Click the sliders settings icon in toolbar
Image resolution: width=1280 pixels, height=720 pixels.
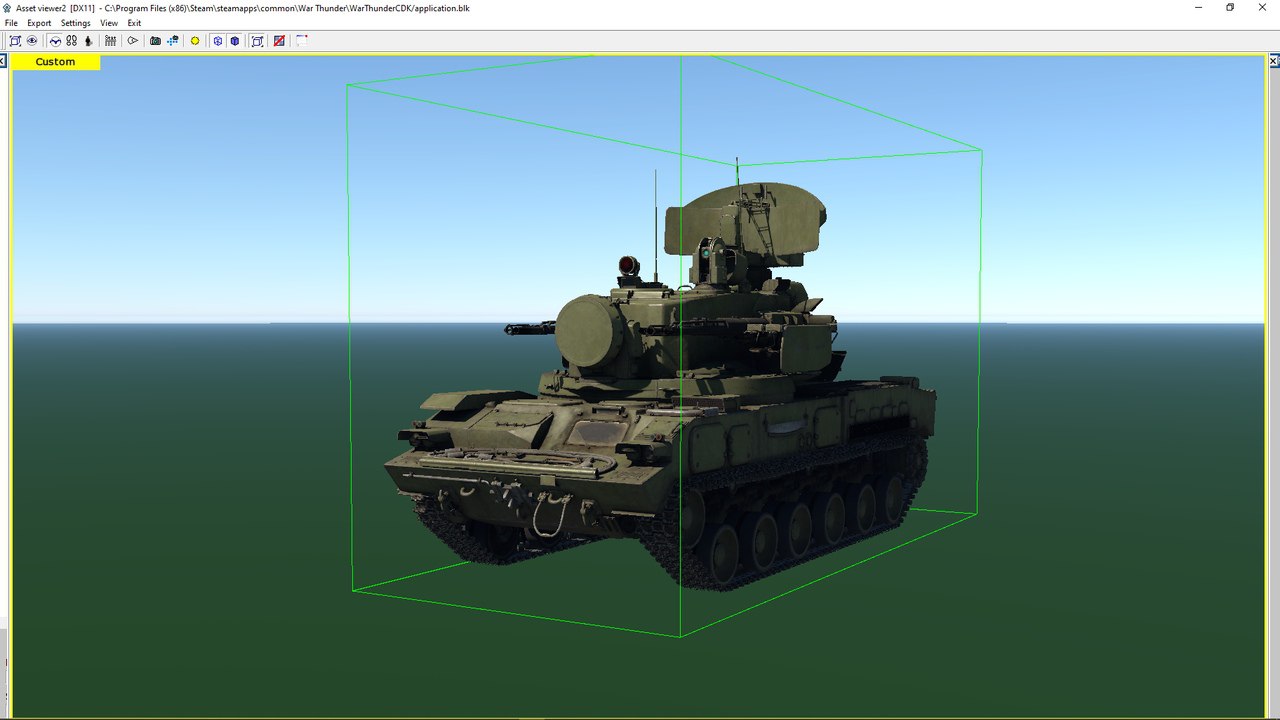tap(110, 41)
